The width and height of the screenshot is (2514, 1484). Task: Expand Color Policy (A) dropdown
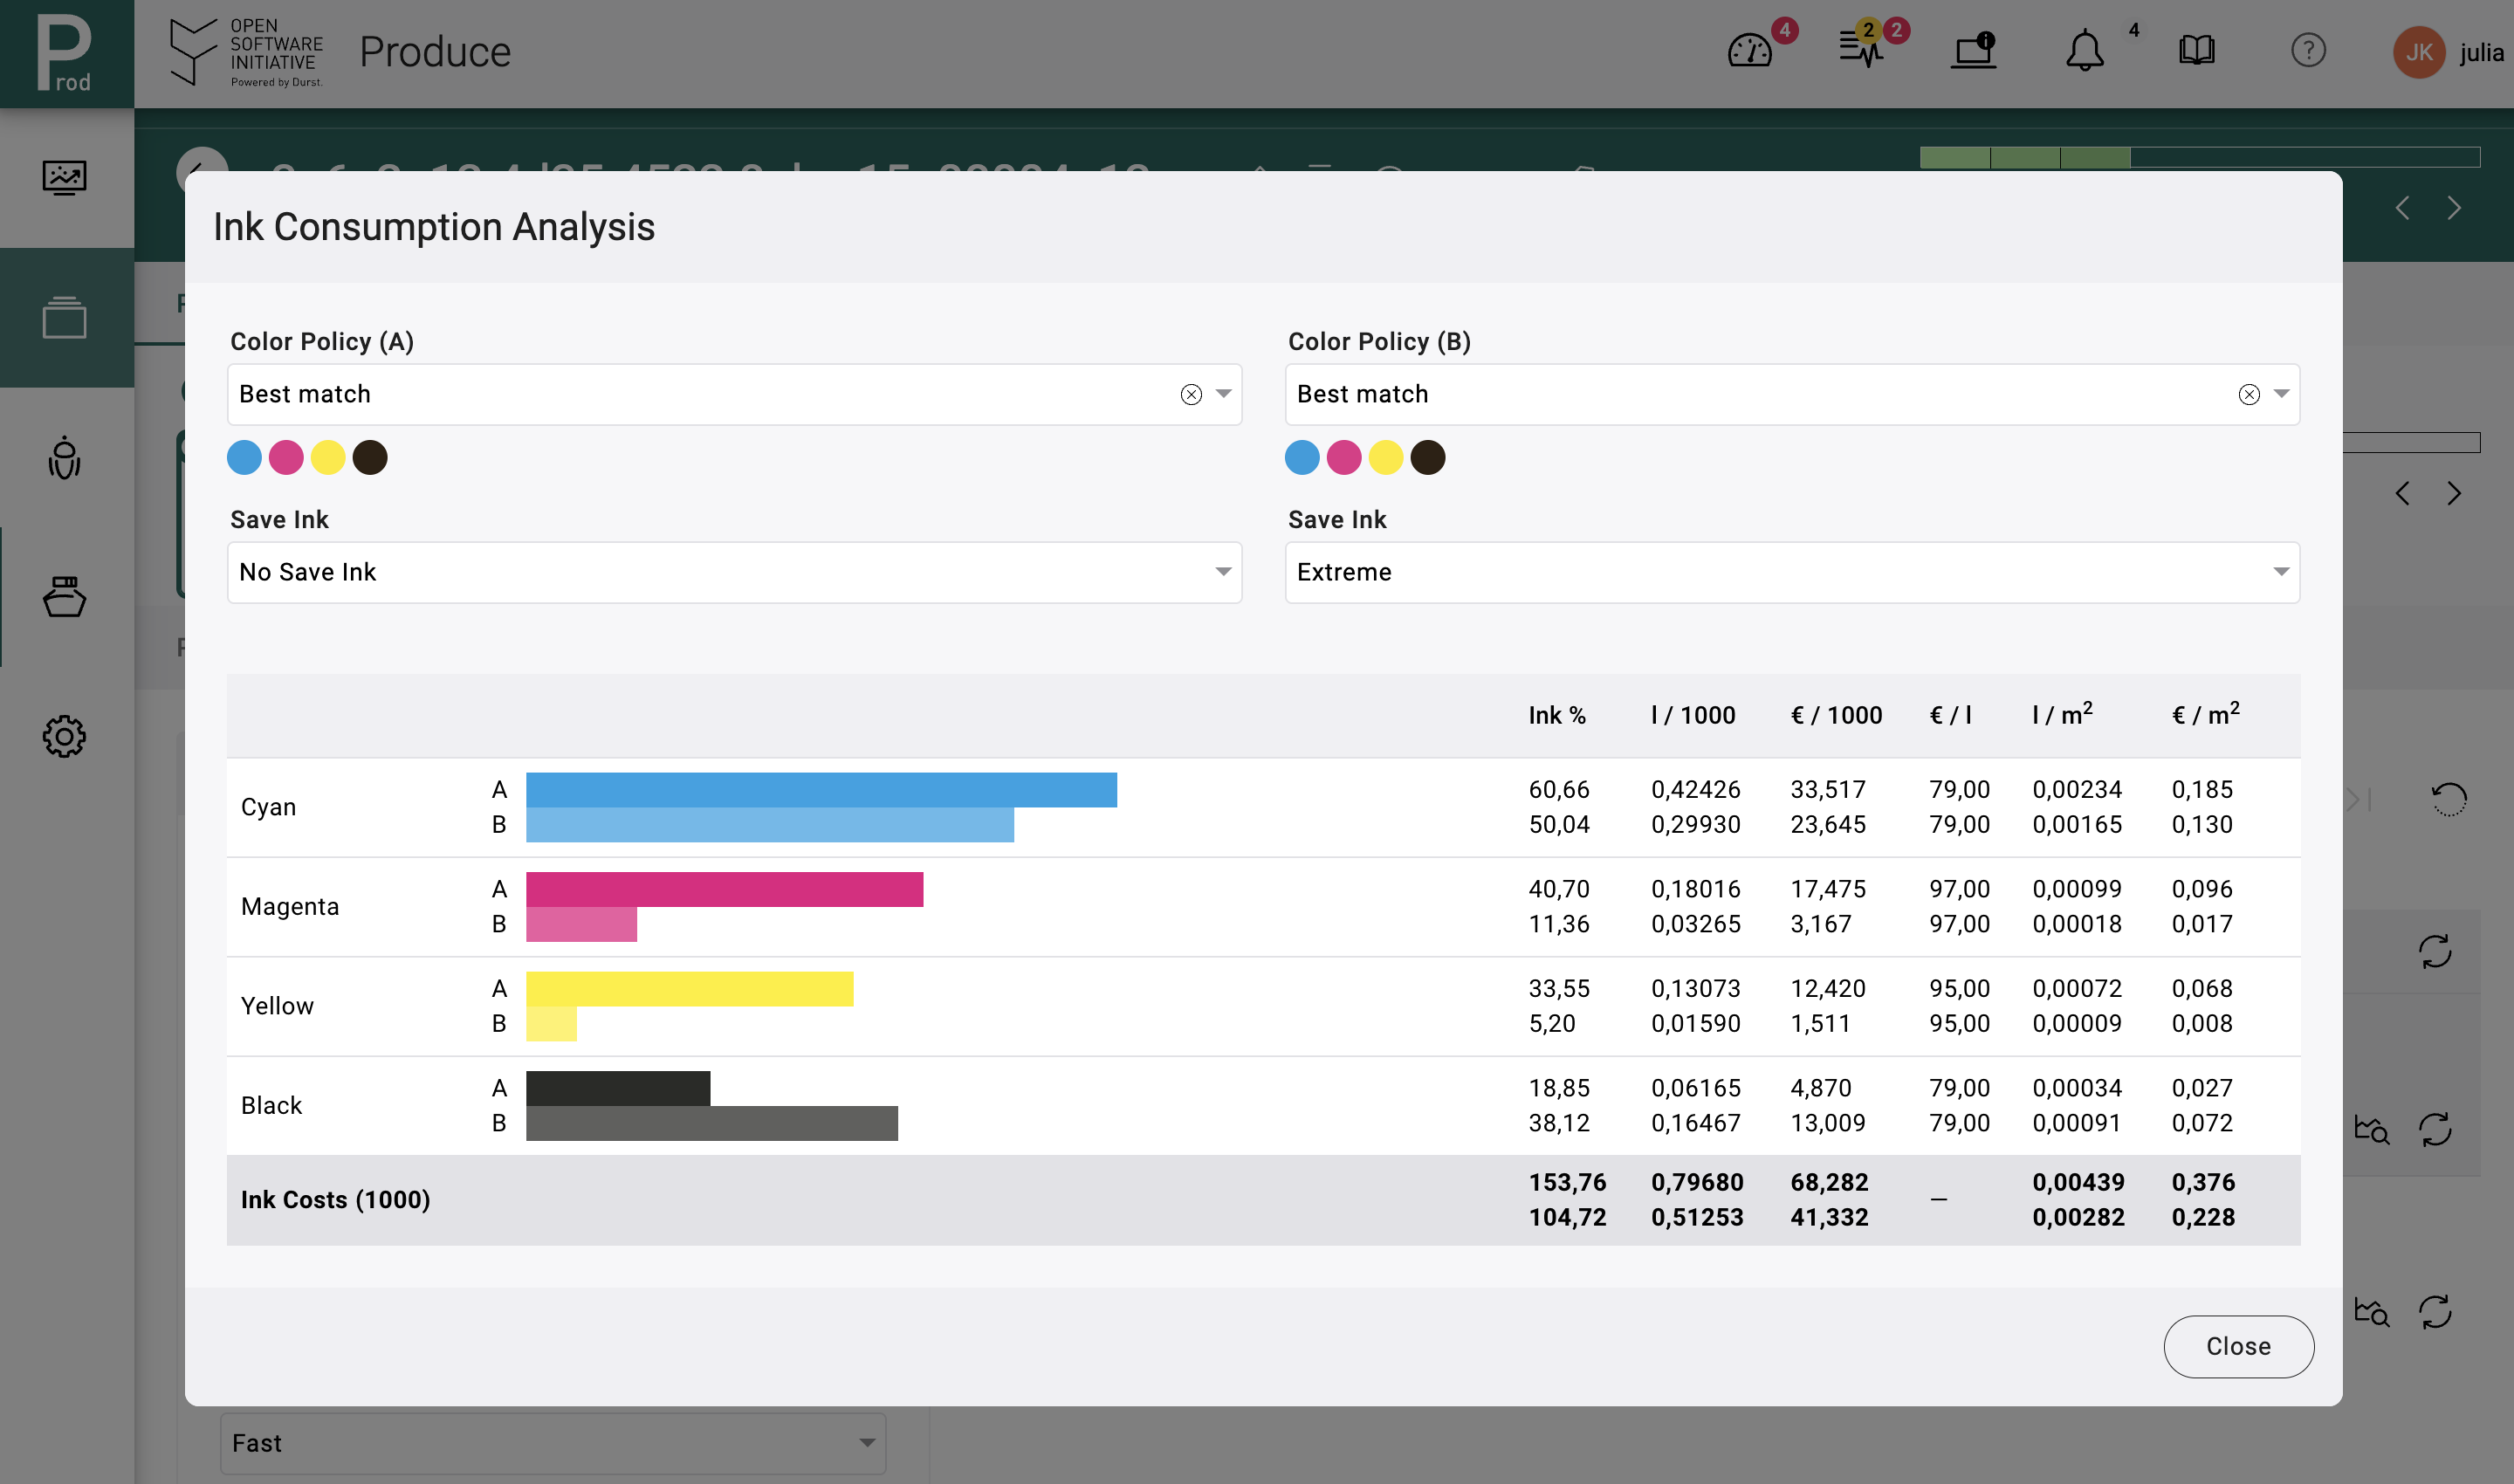[1224, 394]
